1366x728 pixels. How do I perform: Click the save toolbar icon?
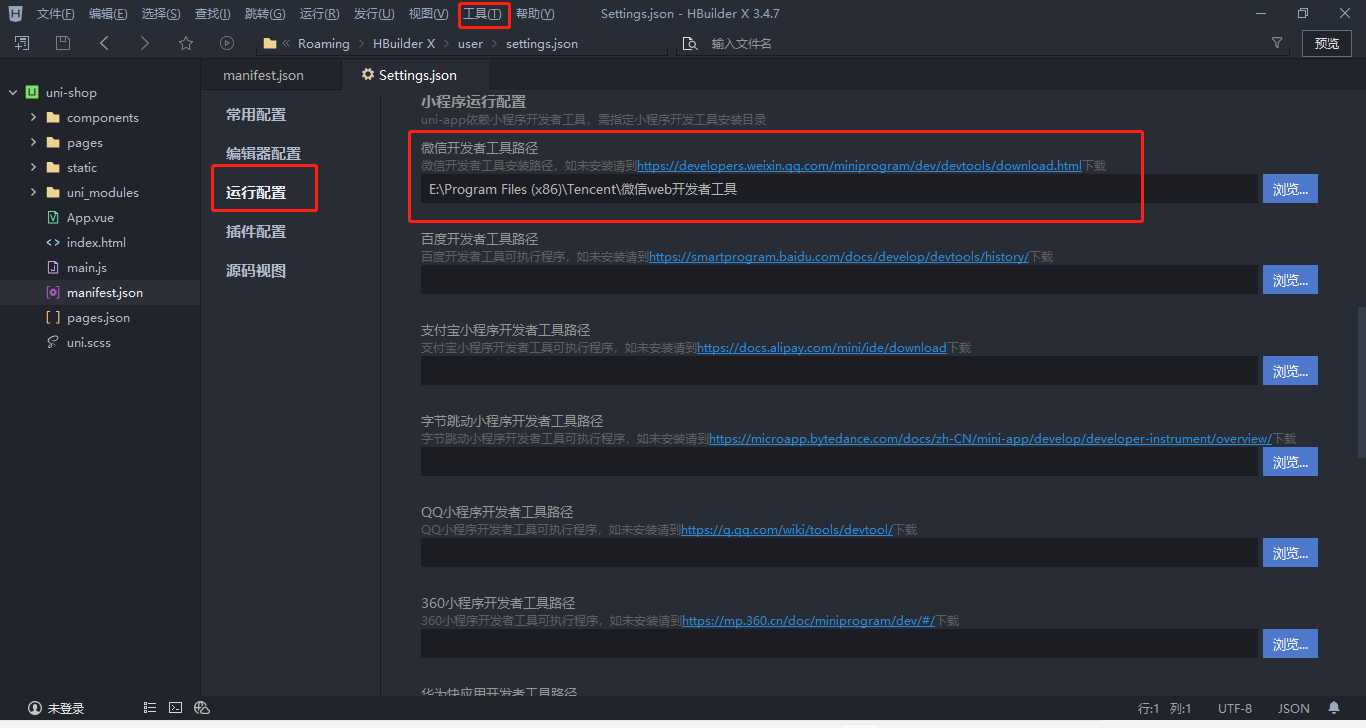coord(63,43)
